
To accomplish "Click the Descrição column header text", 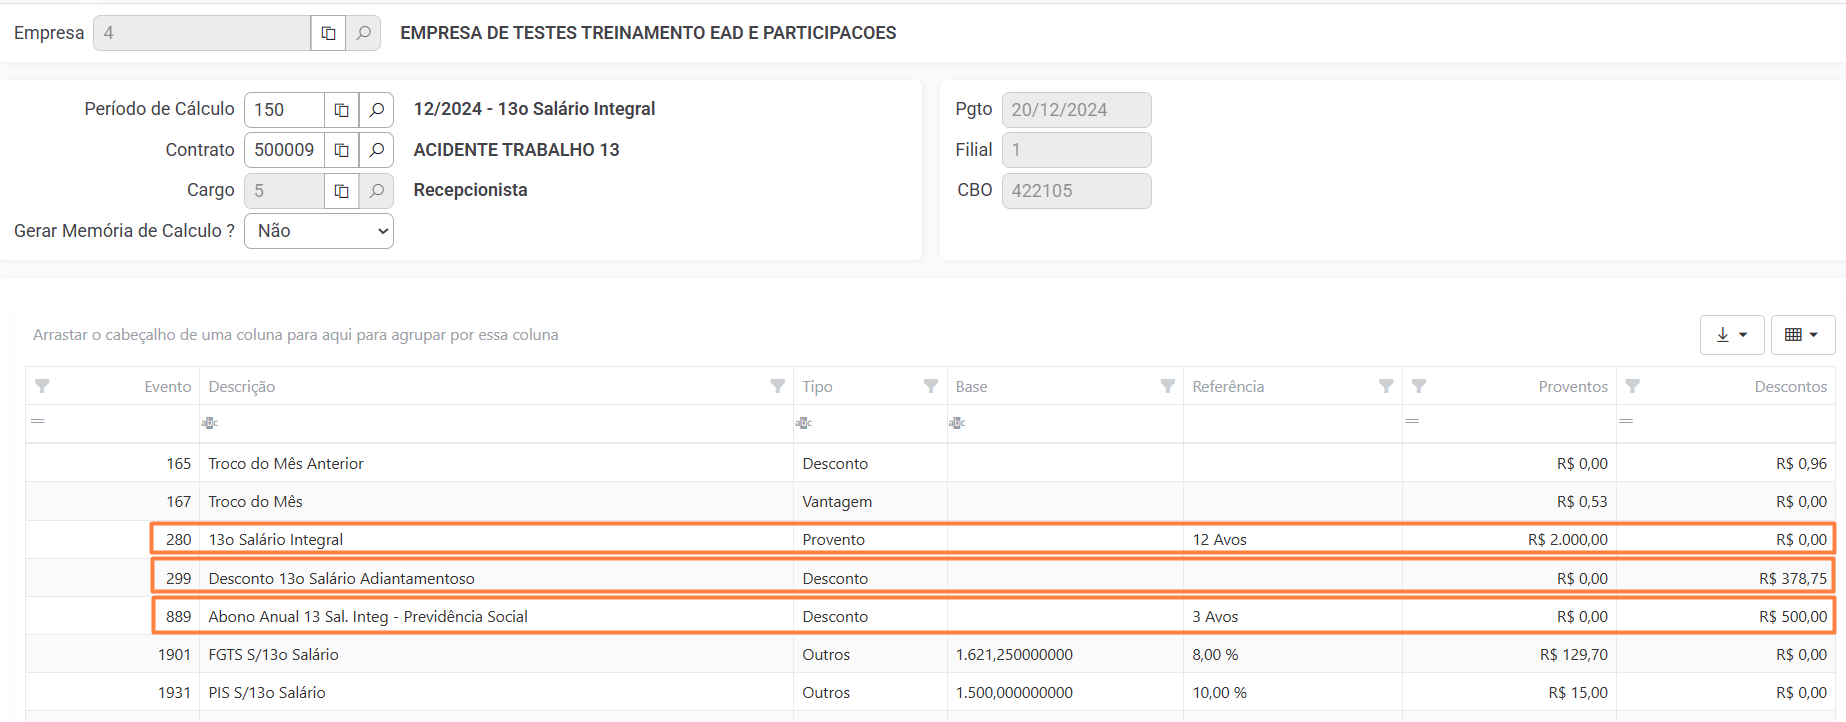I will click(242, 387).
